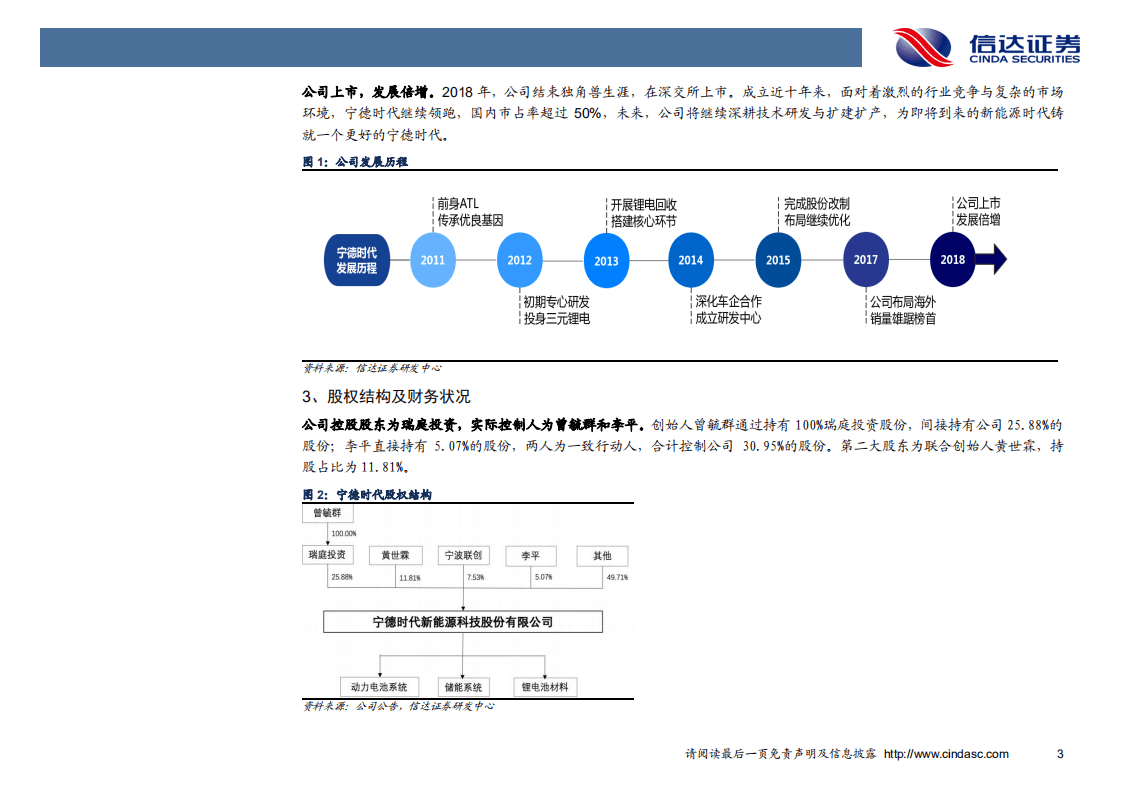
Task: Select the 2018 timeline node
Action: [951, 260]
